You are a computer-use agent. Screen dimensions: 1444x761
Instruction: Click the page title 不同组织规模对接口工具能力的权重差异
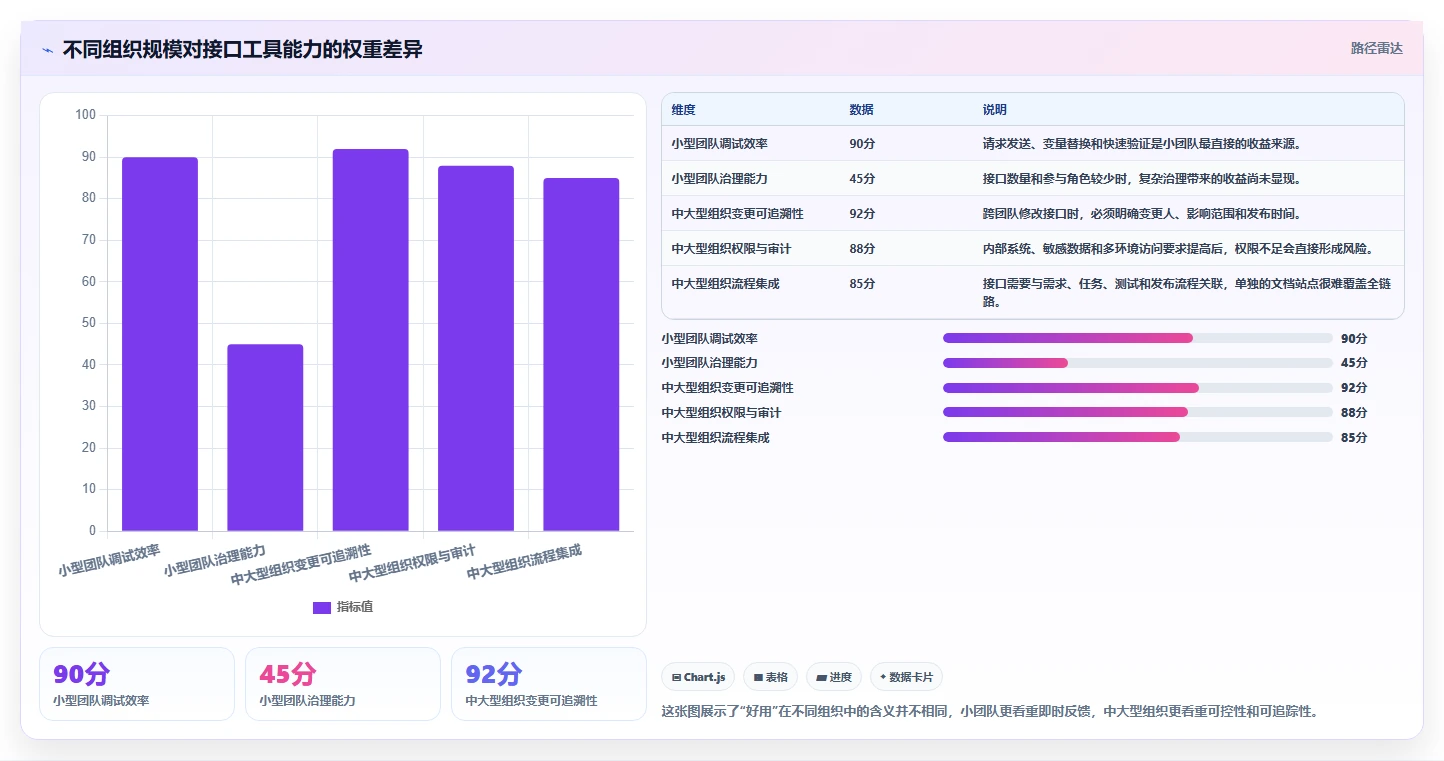pyautogui.click(x=243, y=50)
